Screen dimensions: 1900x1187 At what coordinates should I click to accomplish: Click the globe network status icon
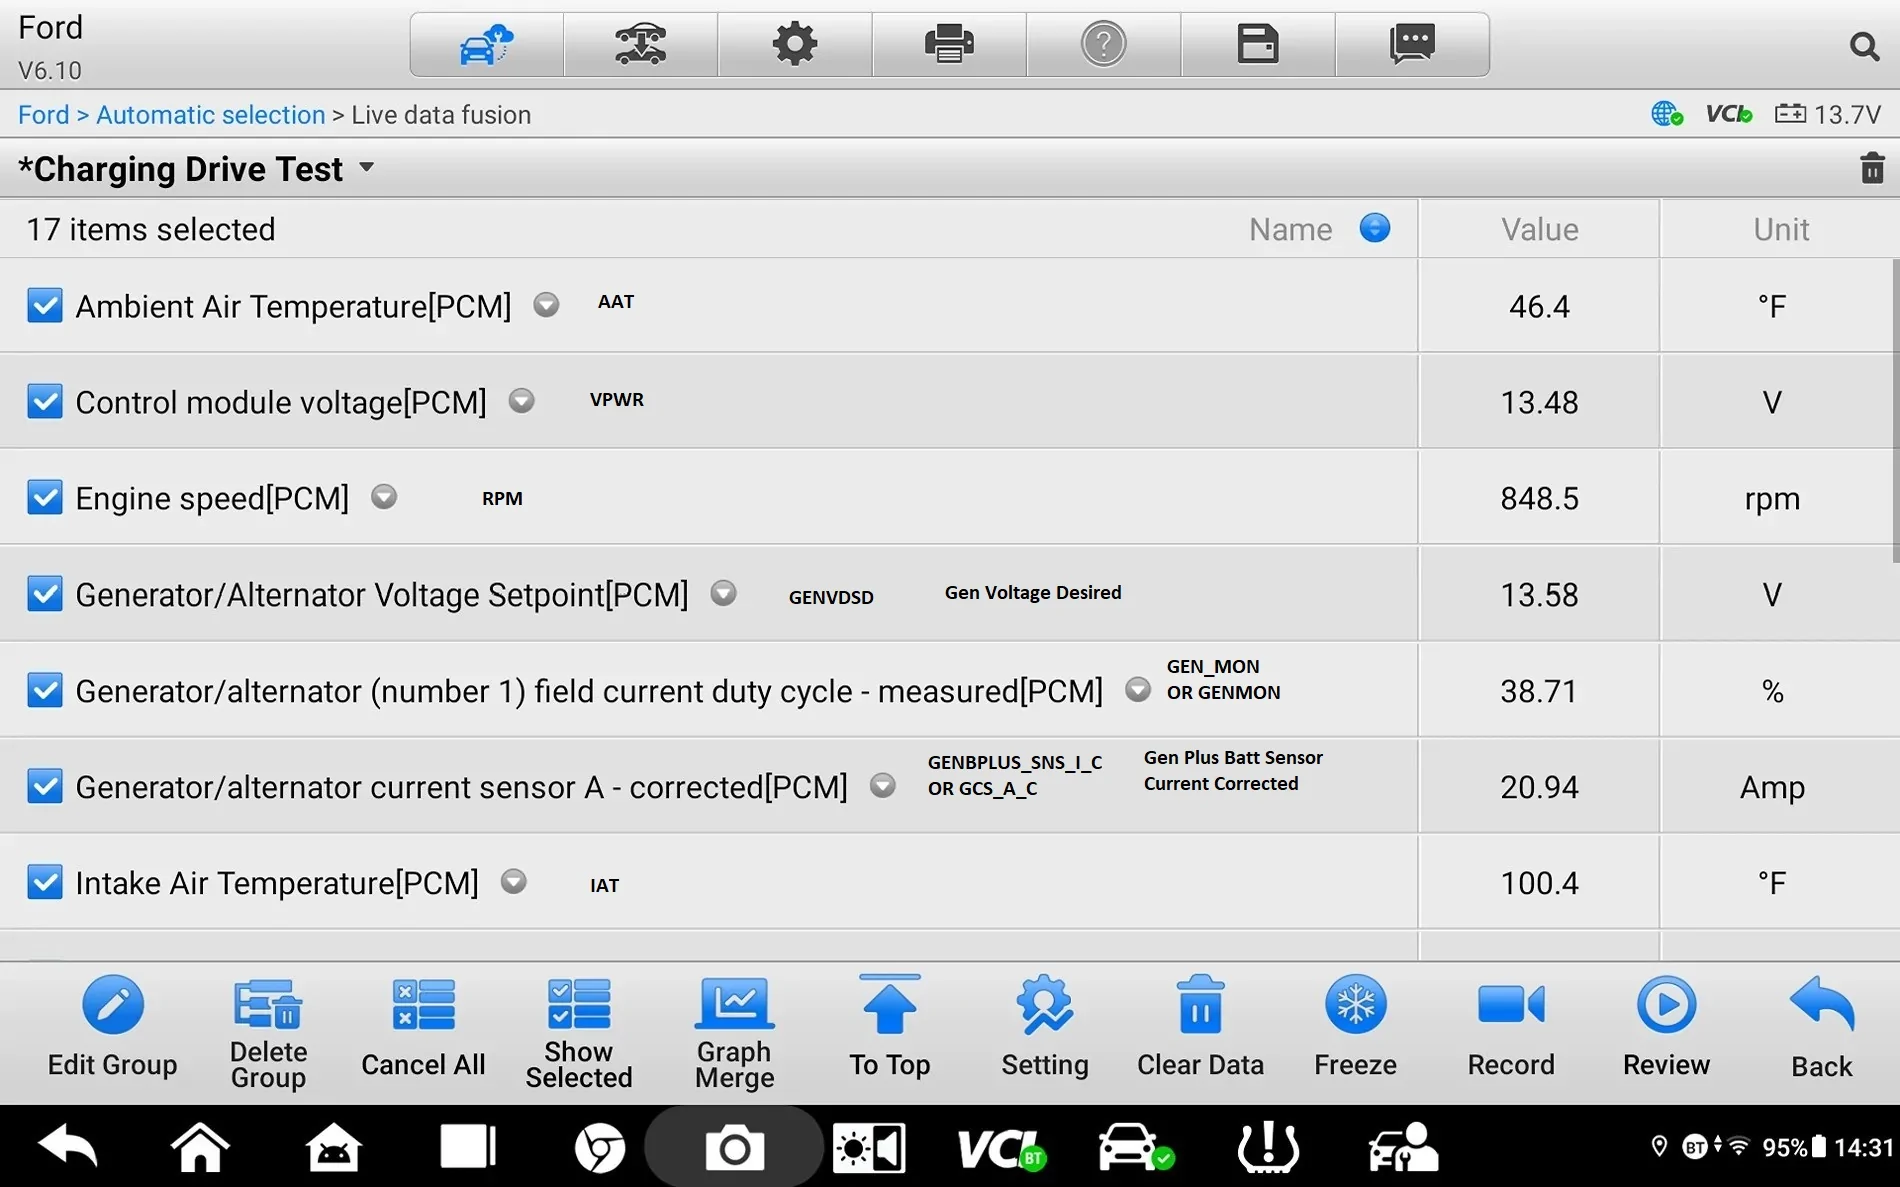(1666, 114)
